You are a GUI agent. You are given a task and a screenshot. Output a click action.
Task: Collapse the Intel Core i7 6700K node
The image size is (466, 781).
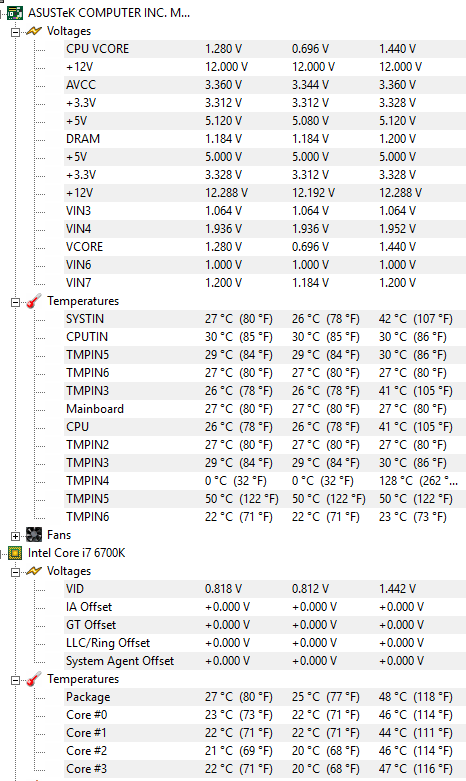click(1, 554)
